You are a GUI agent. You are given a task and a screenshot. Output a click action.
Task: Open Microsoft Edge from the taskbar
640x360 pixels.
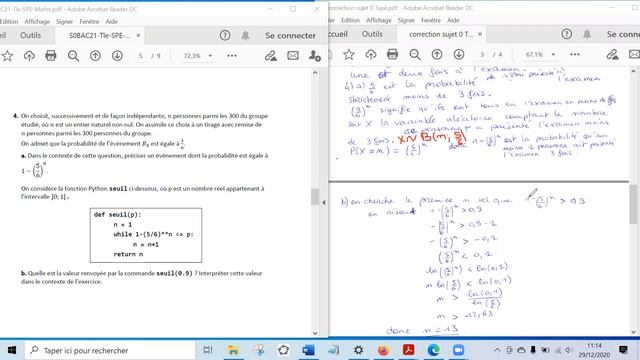pos(433,350)
